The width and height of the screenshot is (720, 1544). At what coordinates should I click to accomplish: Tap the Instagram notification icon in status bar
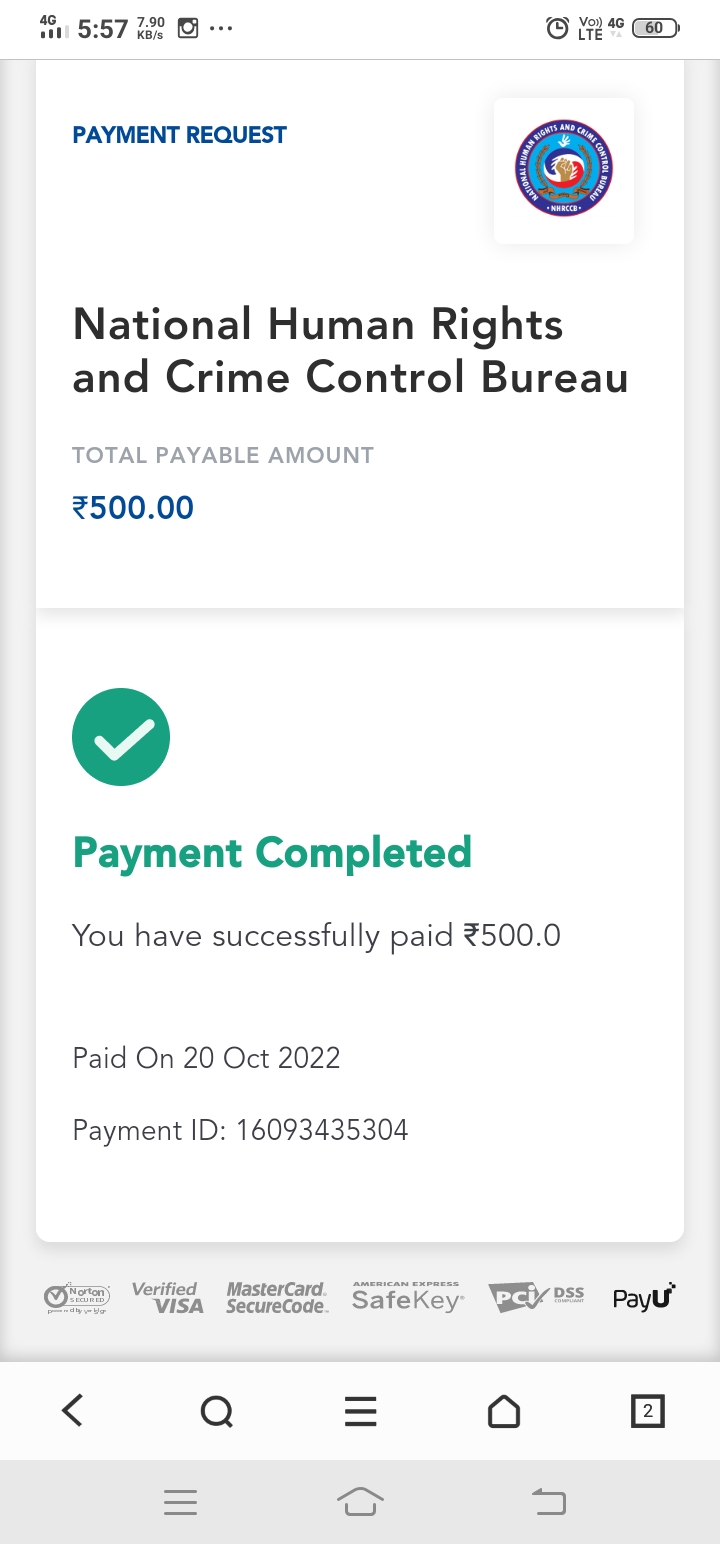click(x=187, y=28)
